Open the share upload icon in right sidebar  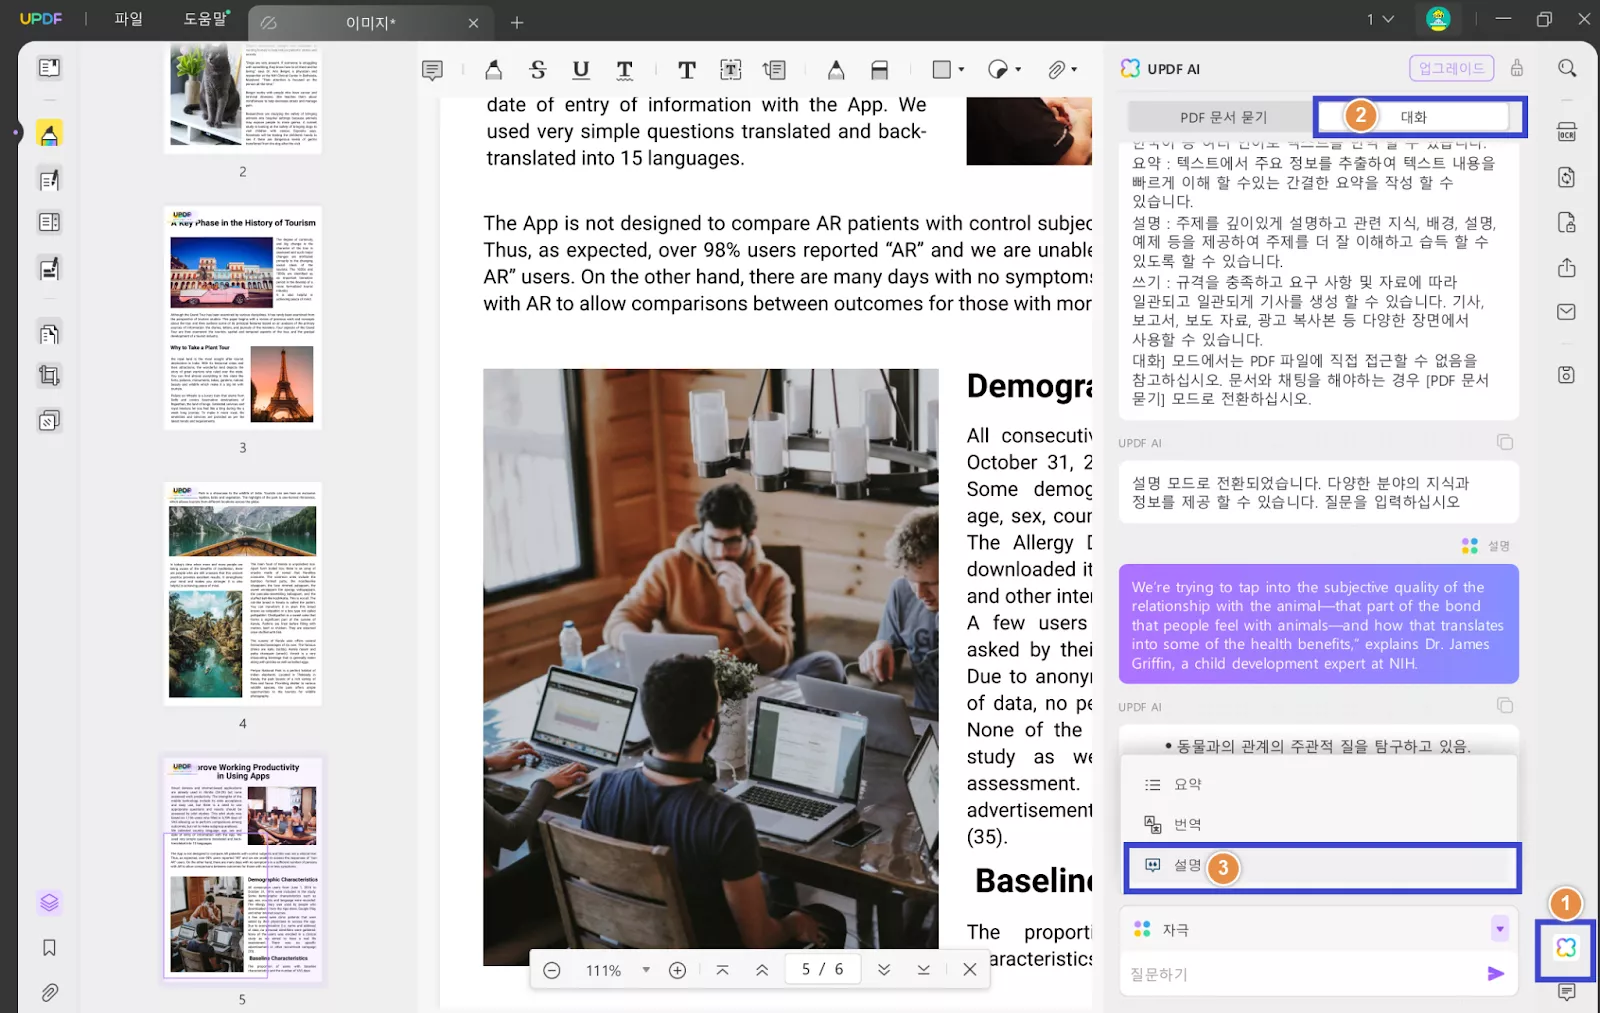tap(1567, 268)
